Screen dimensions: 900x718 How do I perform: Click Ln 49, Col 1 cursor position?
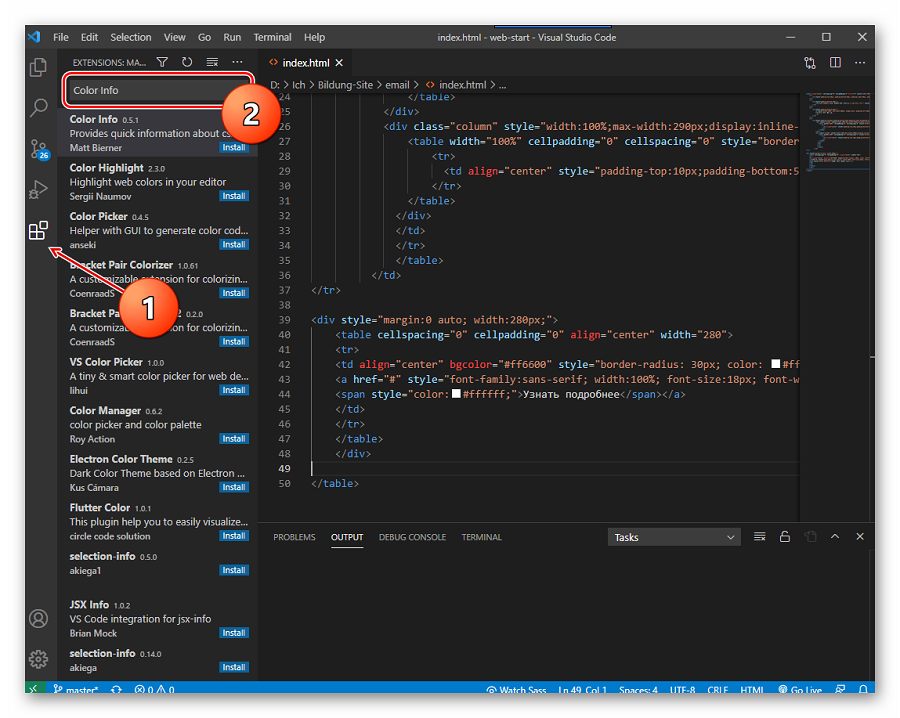[x=582, y=689]
